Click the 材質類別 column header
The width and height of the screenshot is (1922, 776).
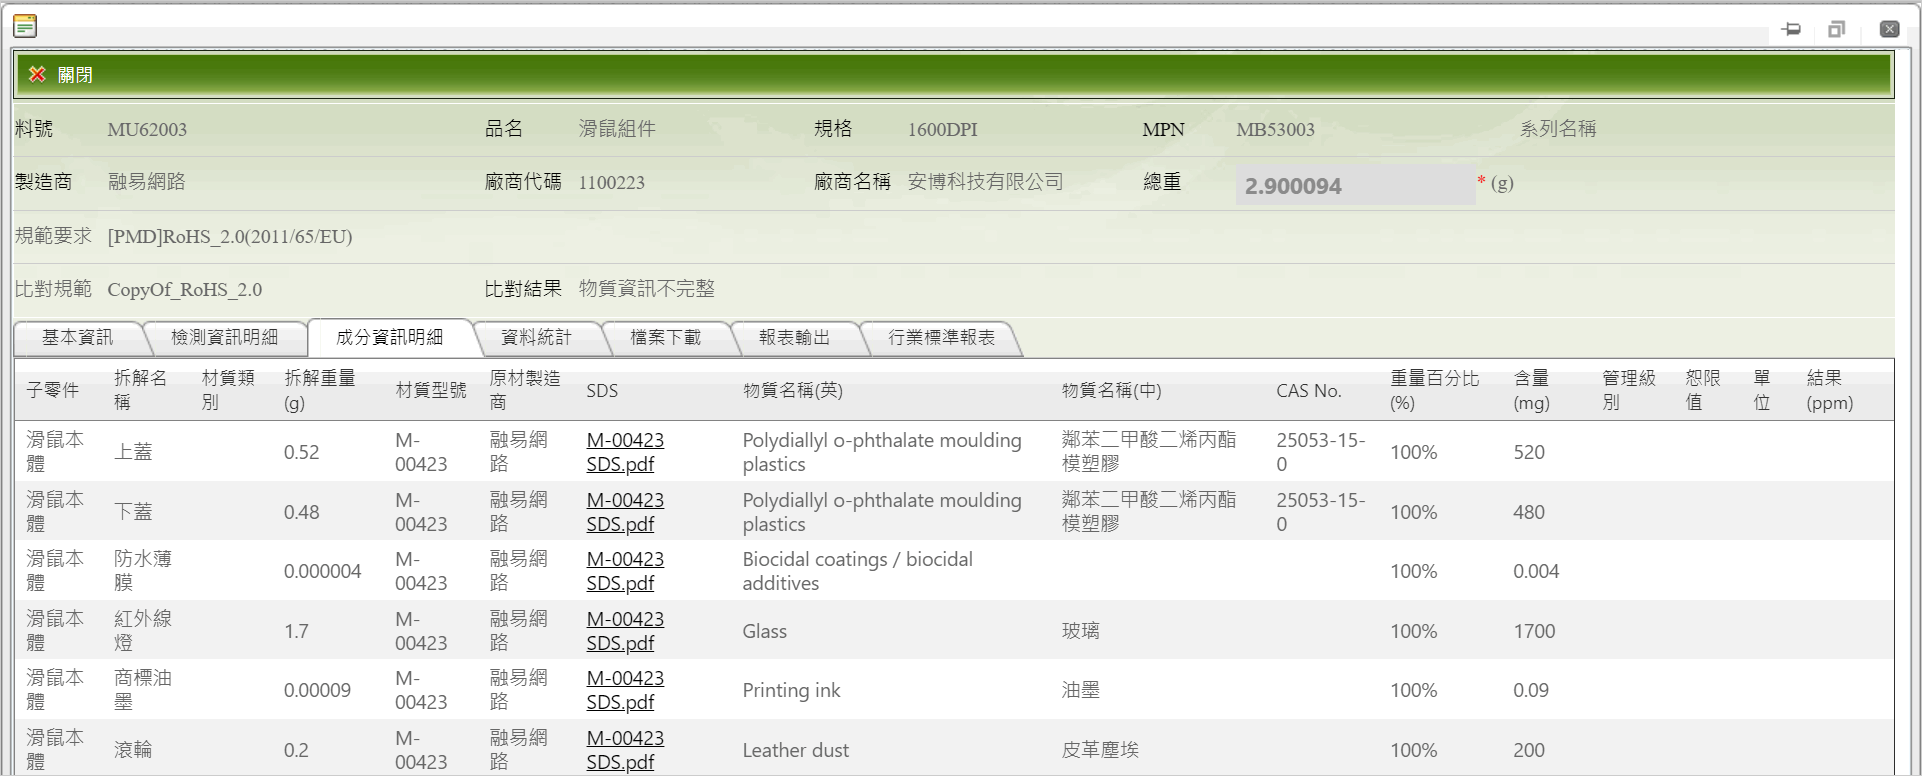click(x=228, y=390)
